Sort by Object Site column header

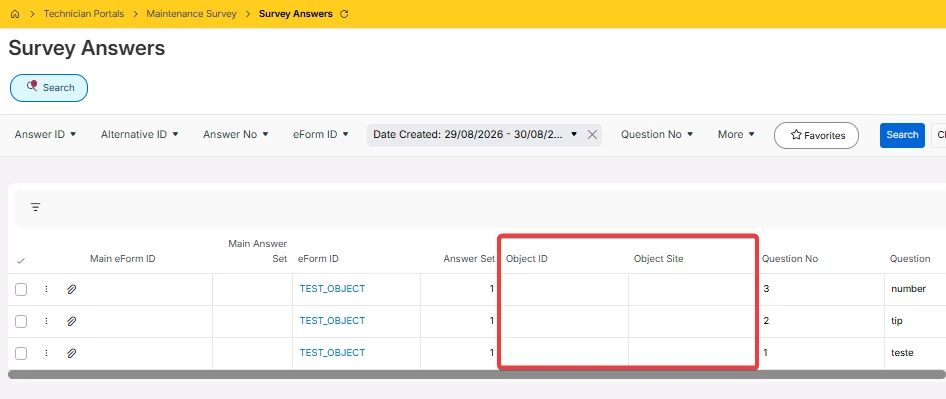point(658,259)
